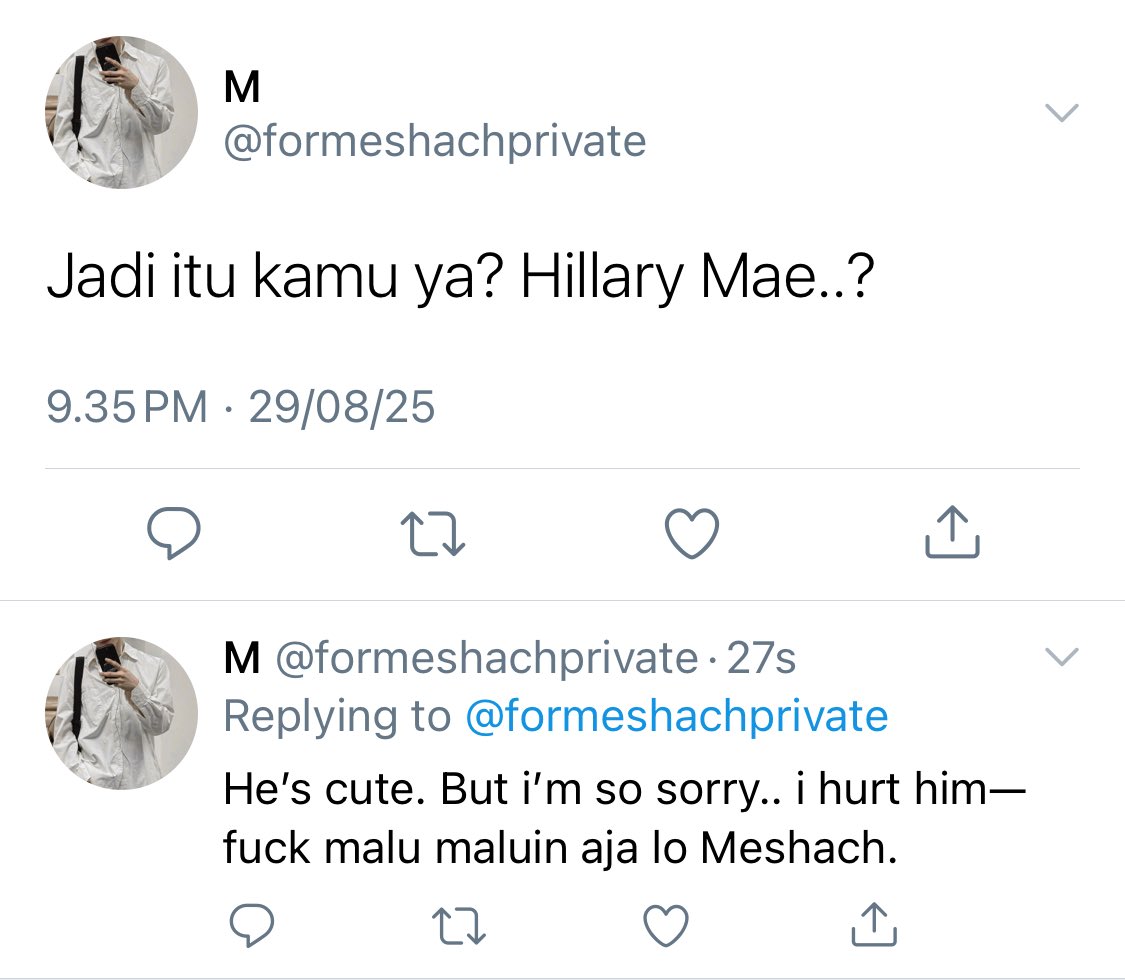
Task: Share the main tweet
Action: coord(949,532)
